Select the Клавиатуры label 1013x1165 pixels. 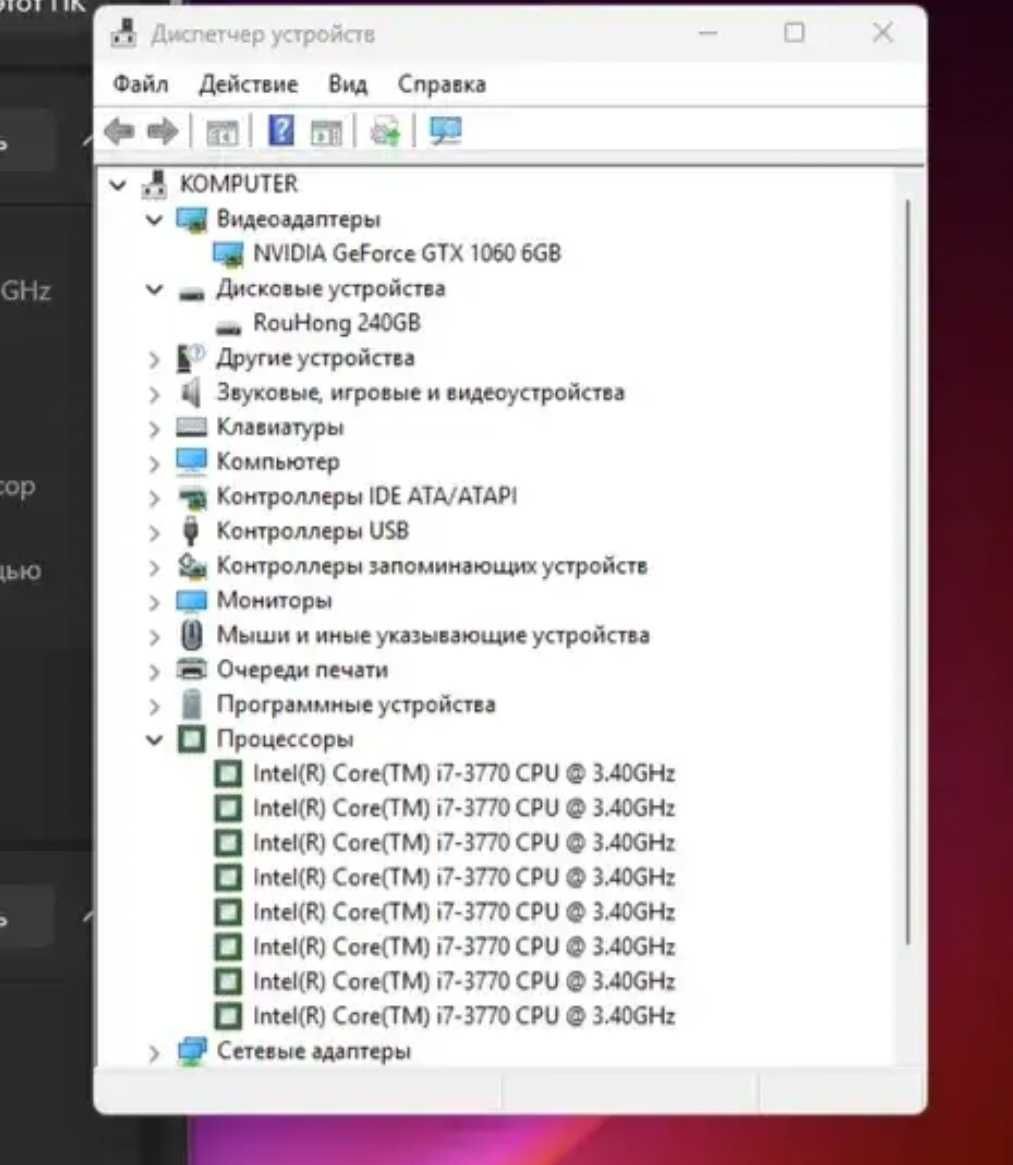tap(280, 427)
